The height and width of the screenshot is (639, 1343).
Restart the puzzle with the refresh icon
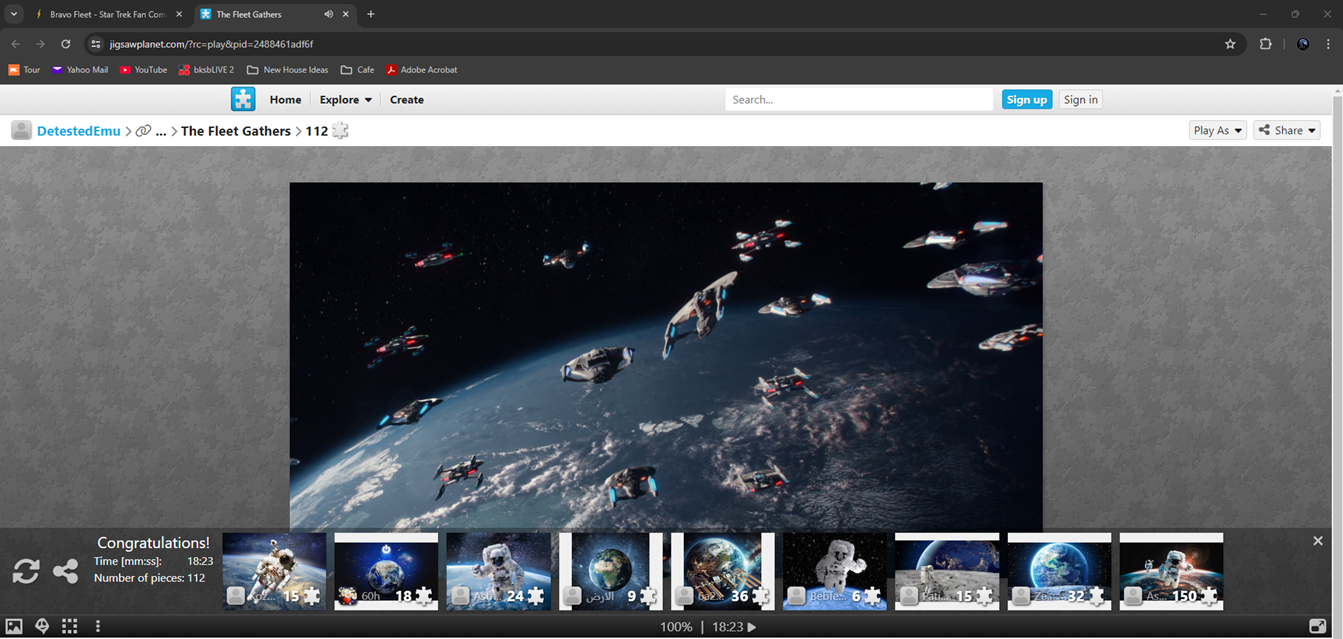[26, 571]
